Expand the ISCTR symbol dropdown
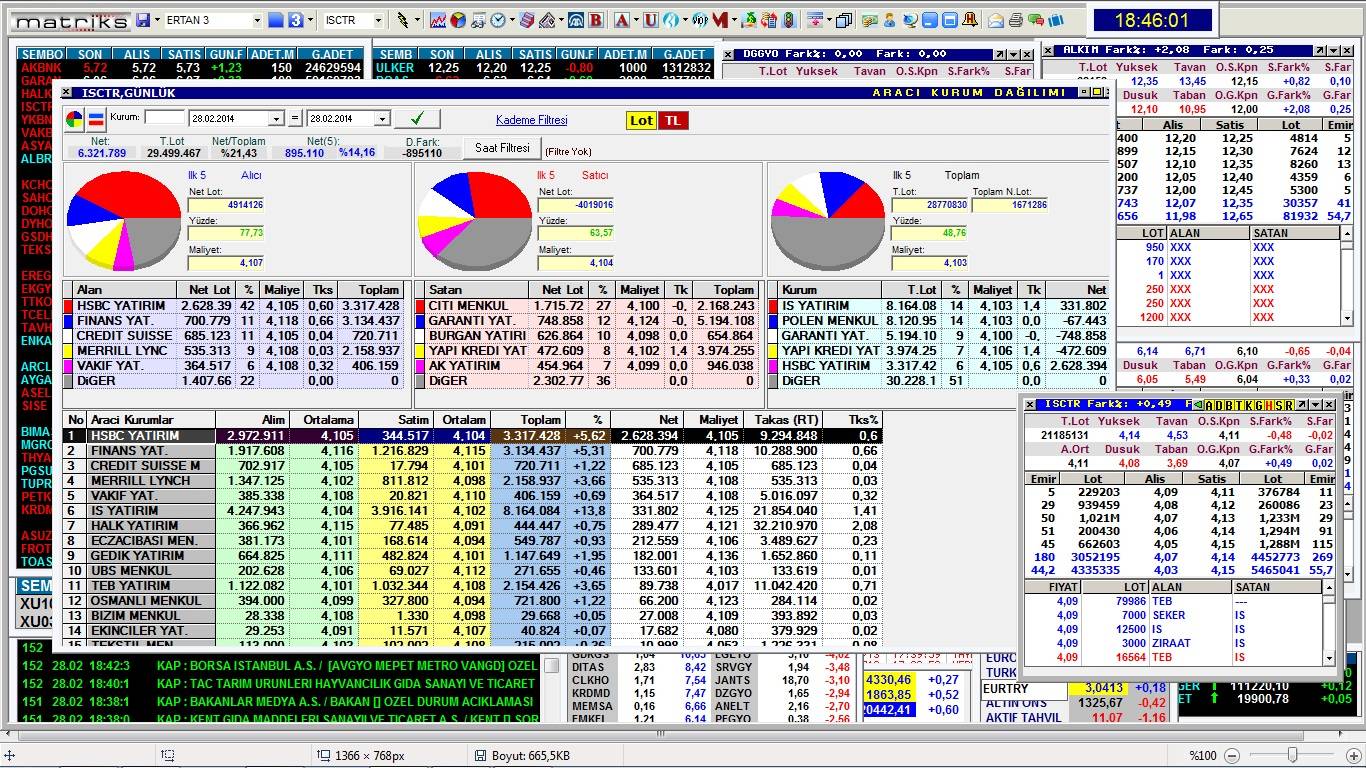 point(378,20)
